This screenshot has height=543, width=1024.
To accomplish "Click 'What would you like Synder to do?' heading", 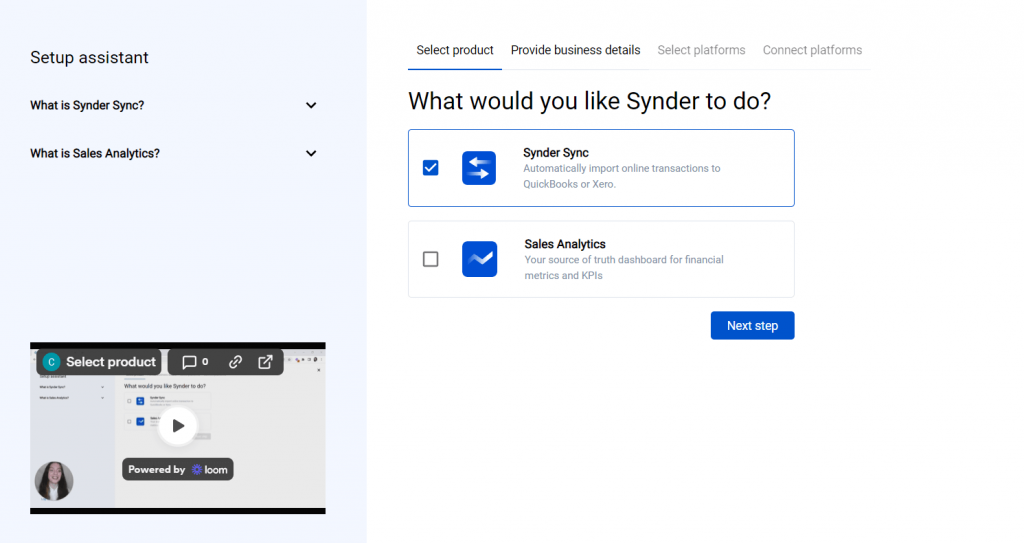I will 590,101.
